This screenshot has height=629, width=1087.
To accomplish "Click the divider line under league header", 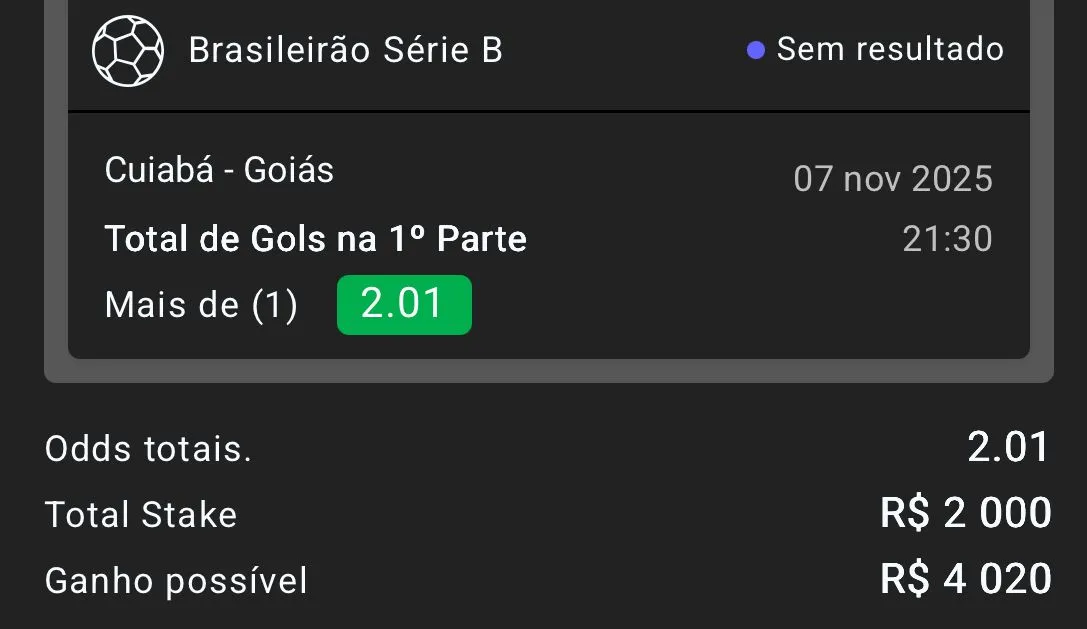I will pos(548,111).
